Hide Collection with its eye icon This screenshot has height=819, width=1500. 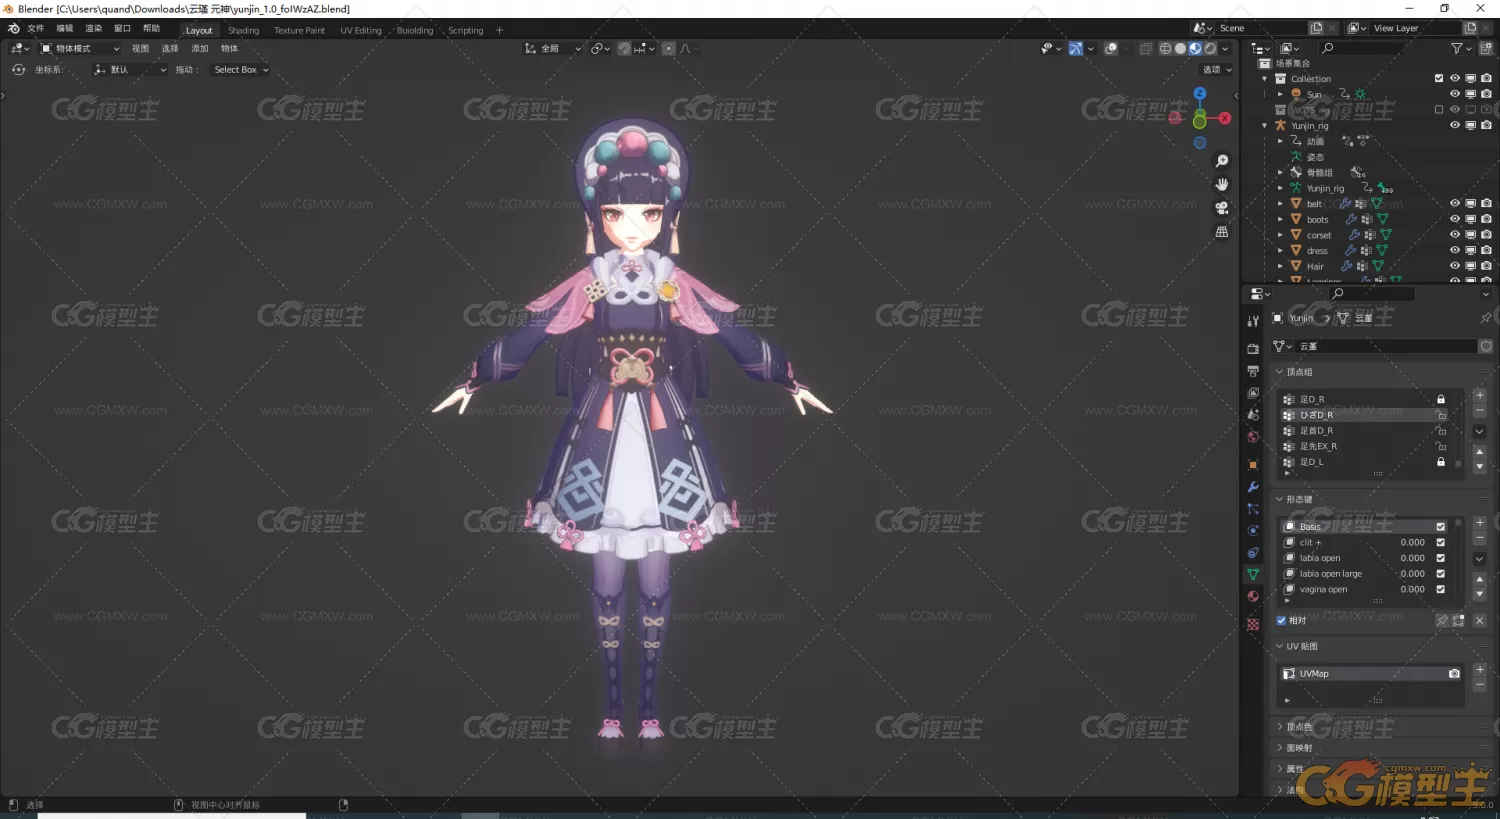coord(1455,78)
